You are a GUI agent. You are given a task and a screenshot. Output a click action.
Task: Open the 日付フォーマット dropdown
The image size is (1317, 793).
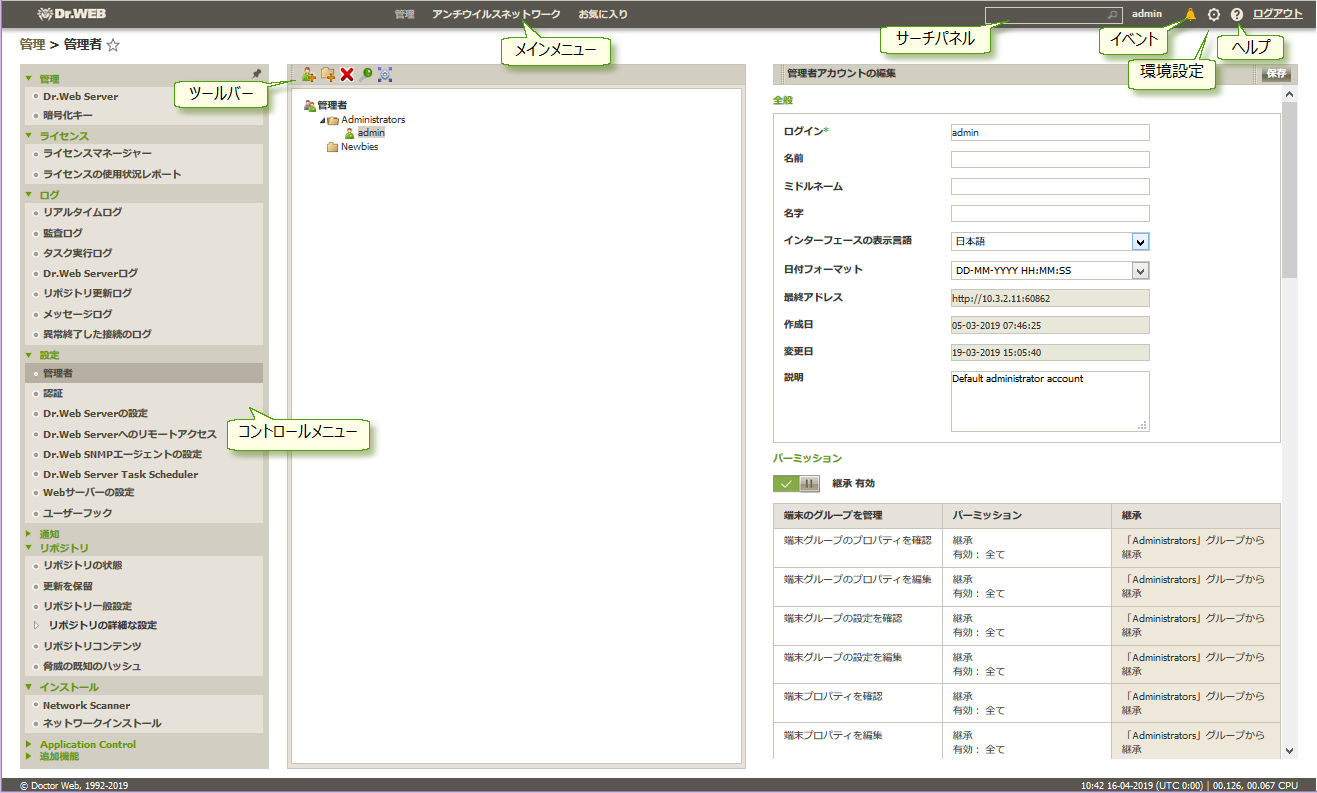coord(1140,270)
